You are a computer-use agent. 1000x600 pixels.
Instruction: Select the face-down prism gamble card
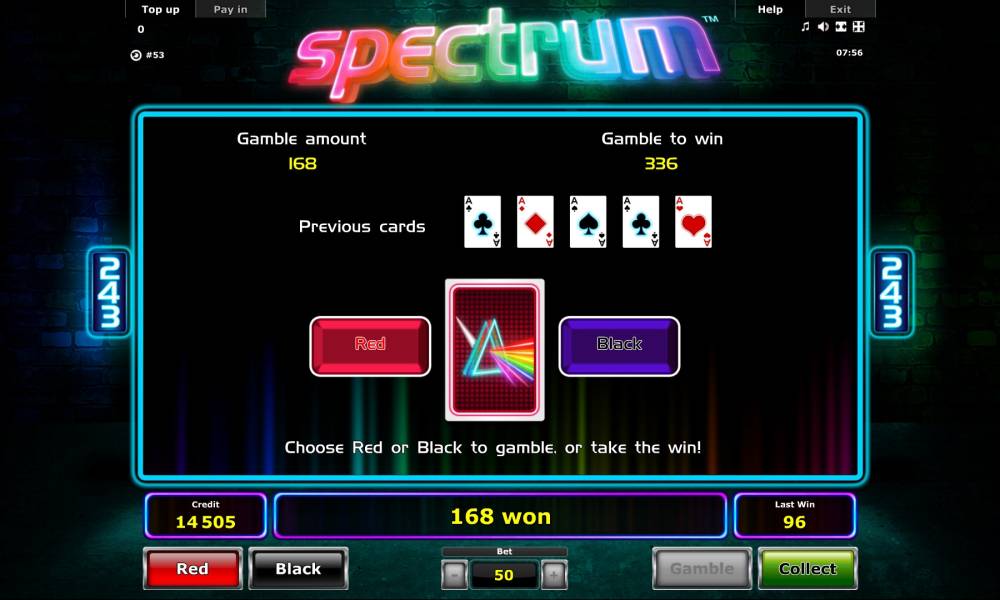495,349
